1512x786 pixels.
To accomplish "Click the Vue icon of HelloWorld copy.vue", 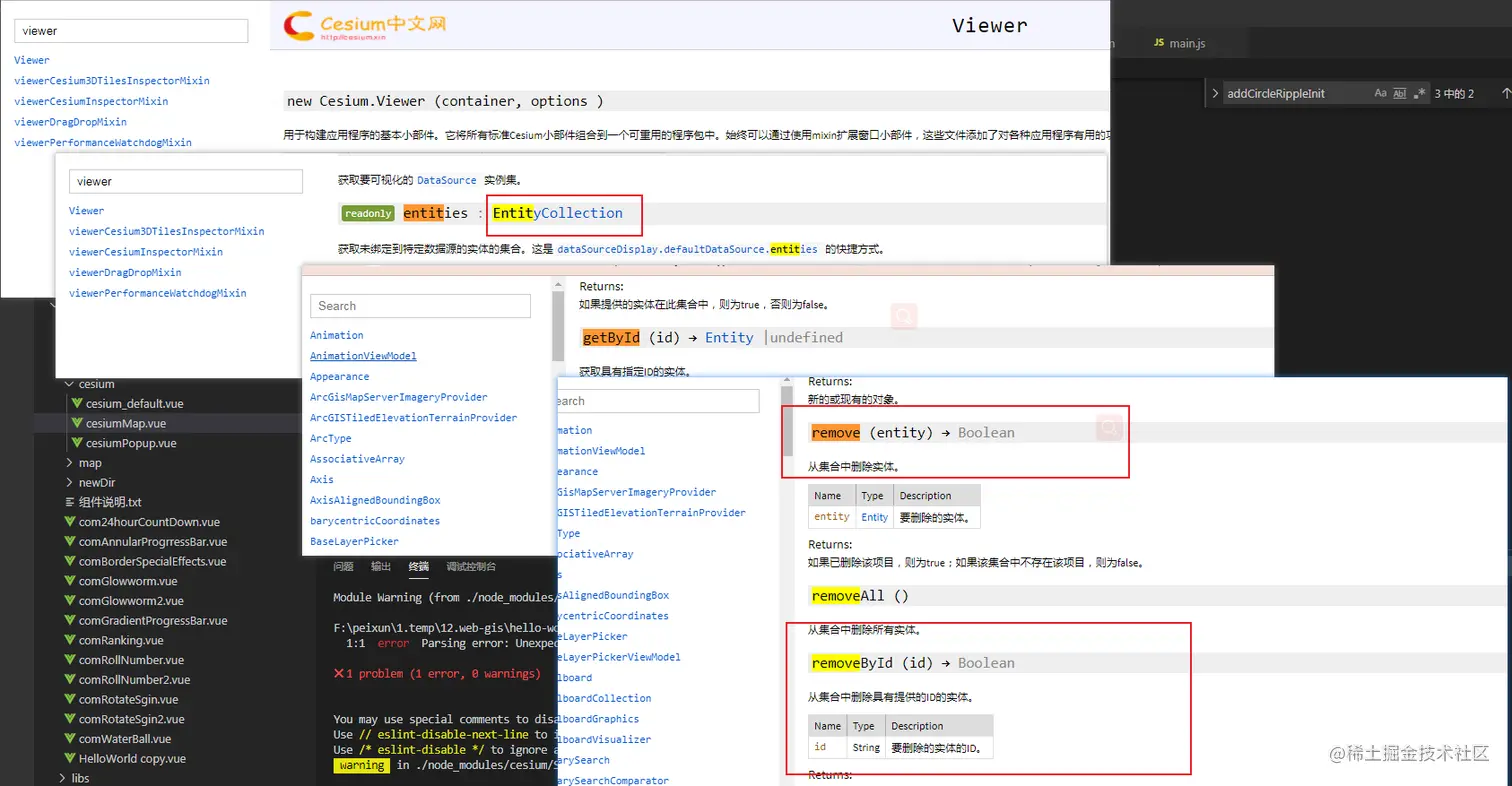I will pyautogui.click(x=69, y=759).
